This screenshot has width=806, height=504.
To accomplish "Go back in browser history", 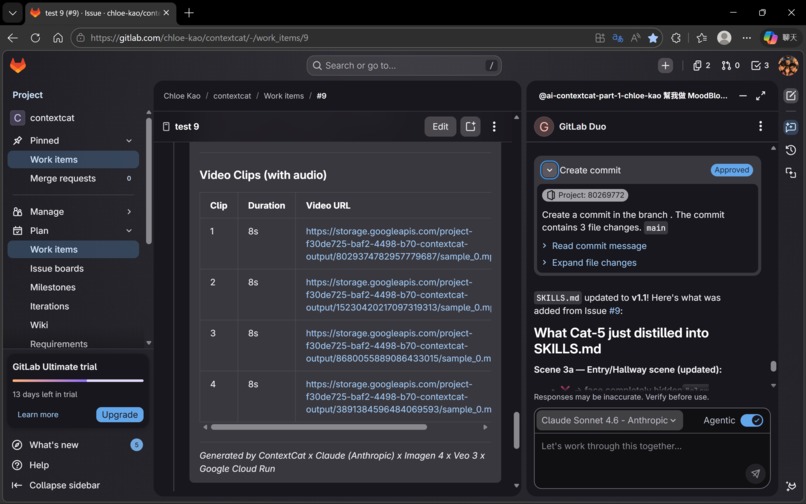I will click(13, 38).
